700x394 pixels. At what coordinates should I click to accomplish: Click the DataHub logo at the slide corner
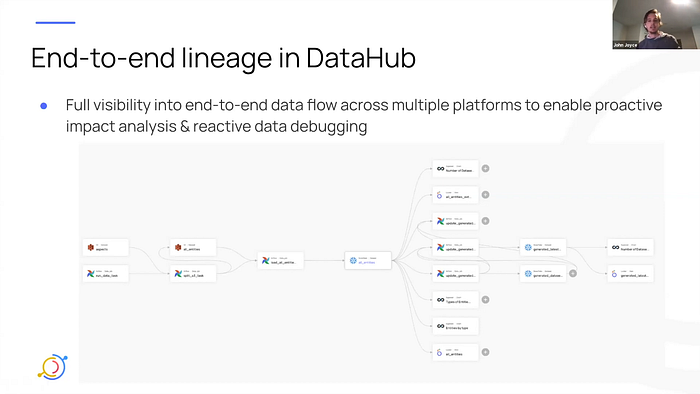pos(53,367)
